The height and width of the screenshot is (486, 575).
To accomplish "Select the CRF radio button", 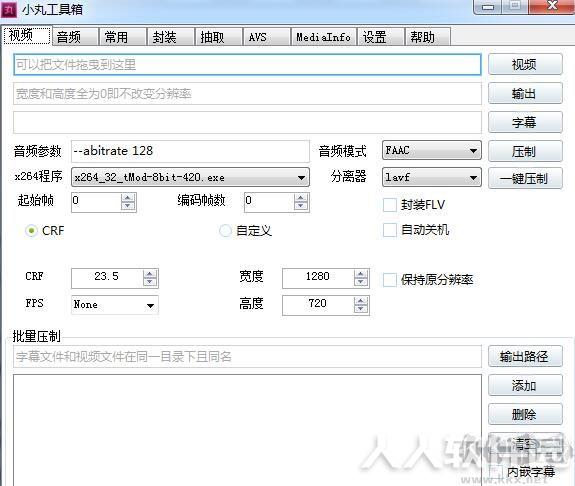I will click(x=32, y=231).
